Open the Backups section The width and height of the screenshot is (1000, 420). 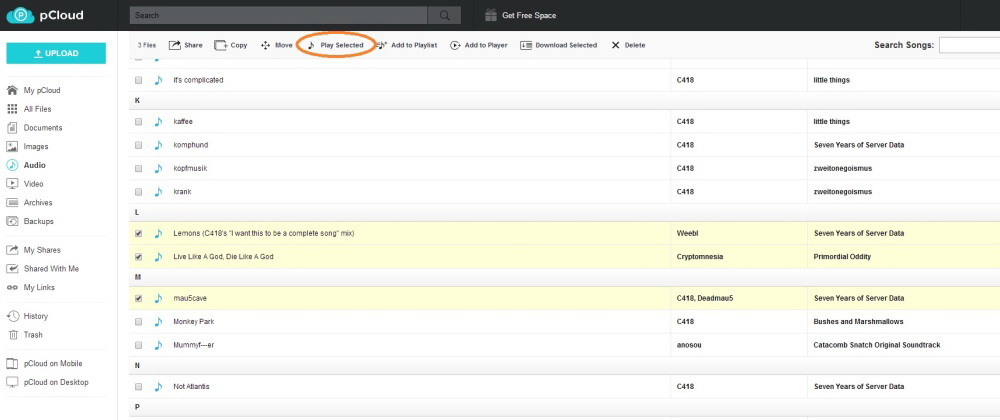pyautogui.click(x=38, y=221)
